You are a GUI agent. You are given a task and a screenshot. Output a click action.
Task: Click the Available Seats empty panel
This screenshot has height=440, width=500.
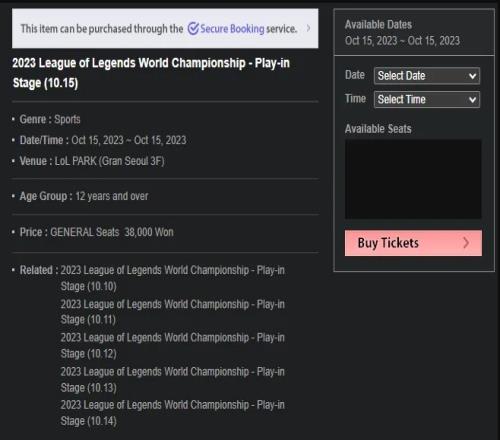click(x=413, y=179)
